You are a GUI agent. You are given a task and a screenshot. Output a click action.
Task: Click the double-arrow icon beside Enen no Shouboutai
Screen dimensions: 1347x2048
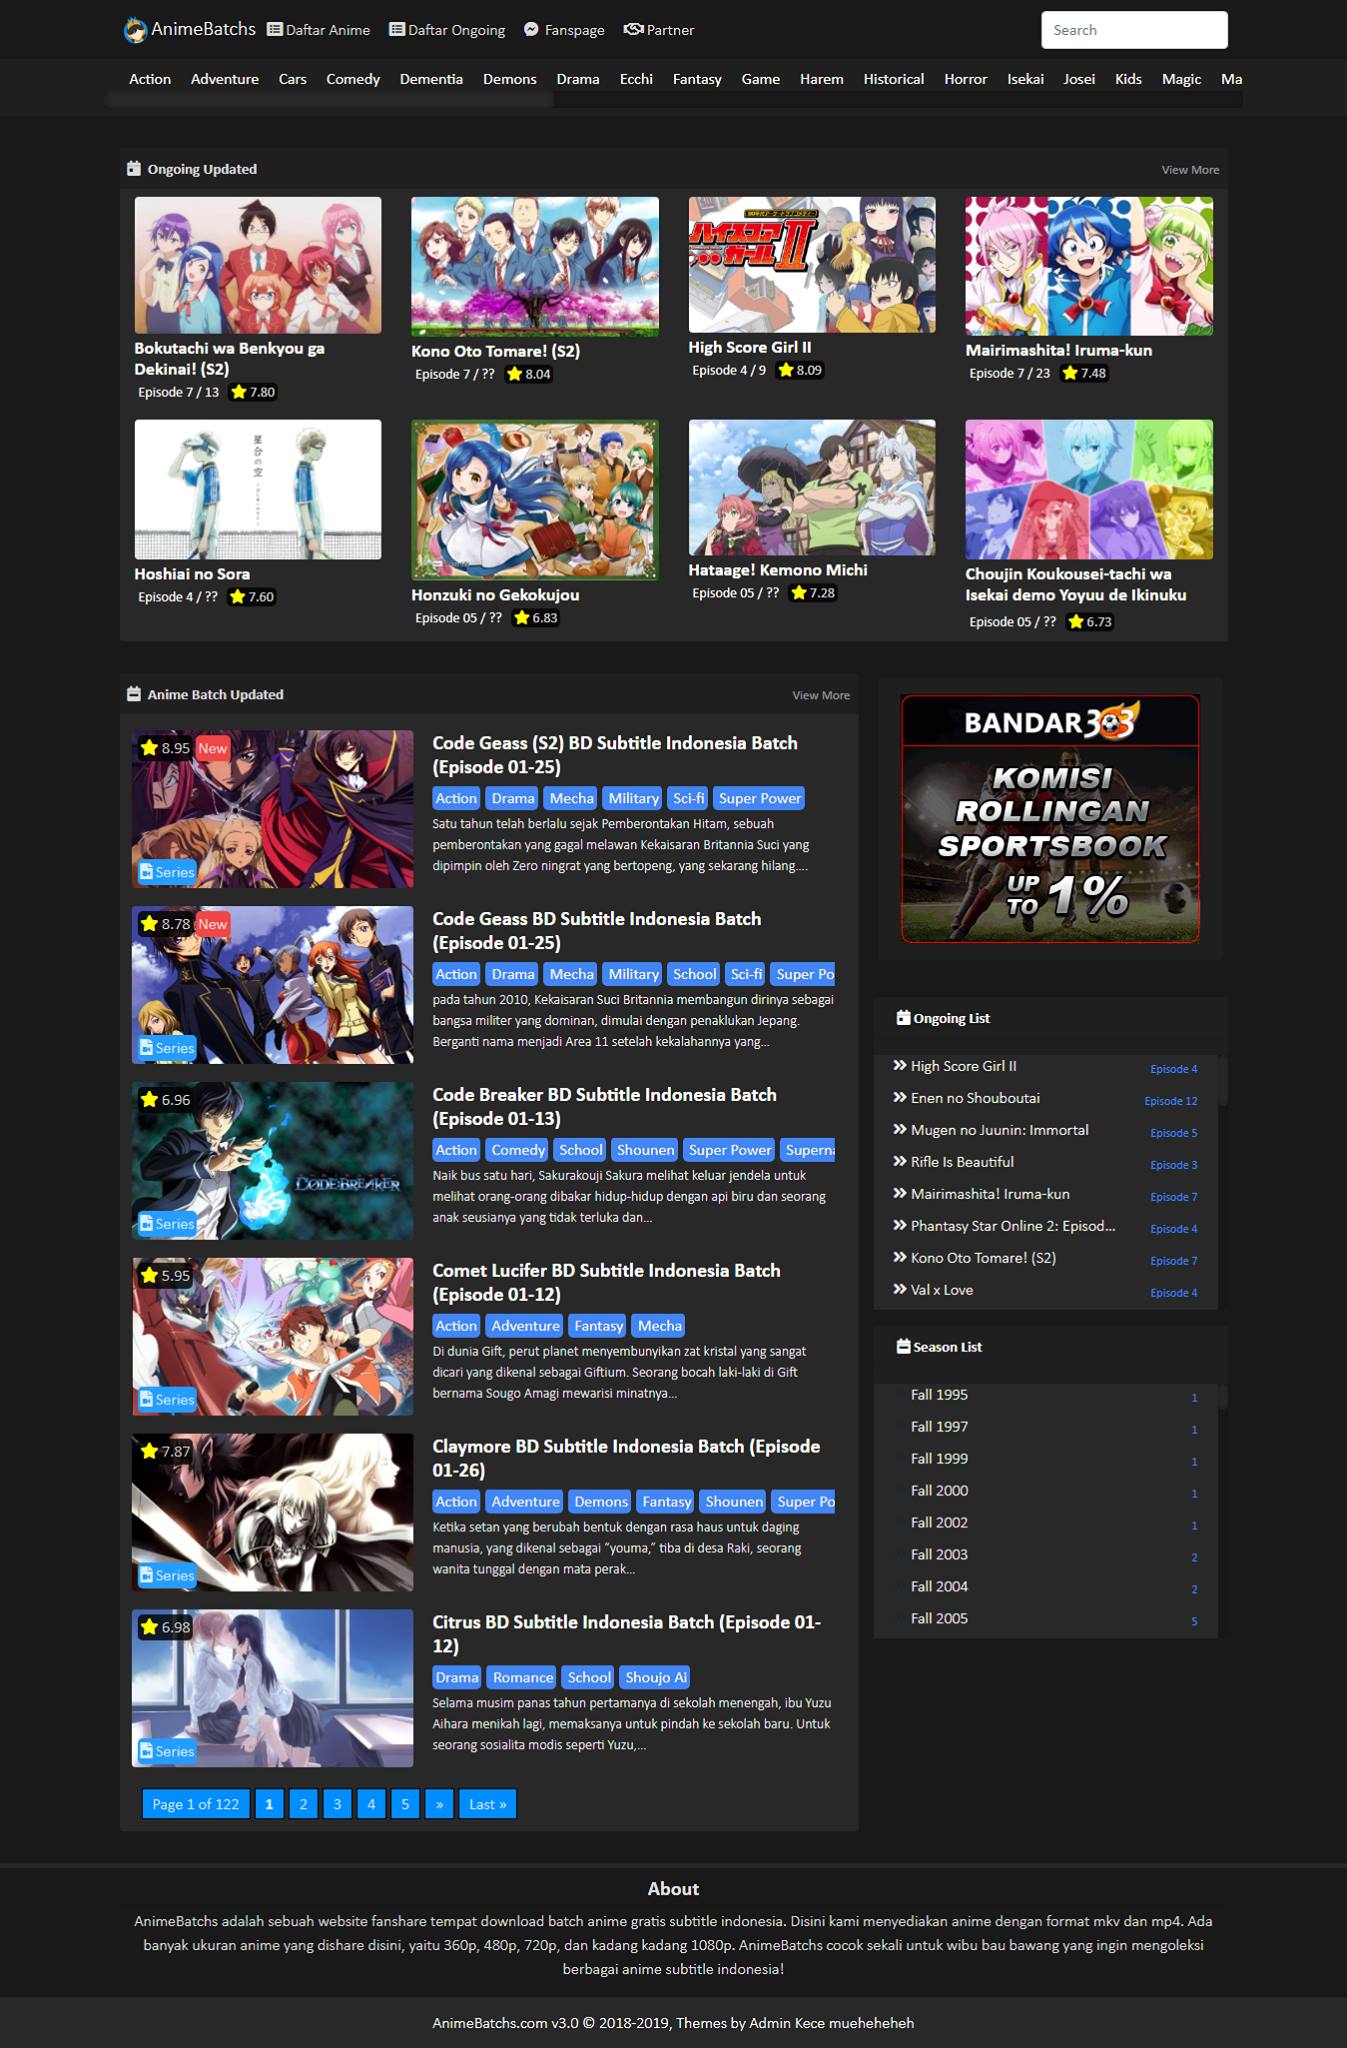899,1098
